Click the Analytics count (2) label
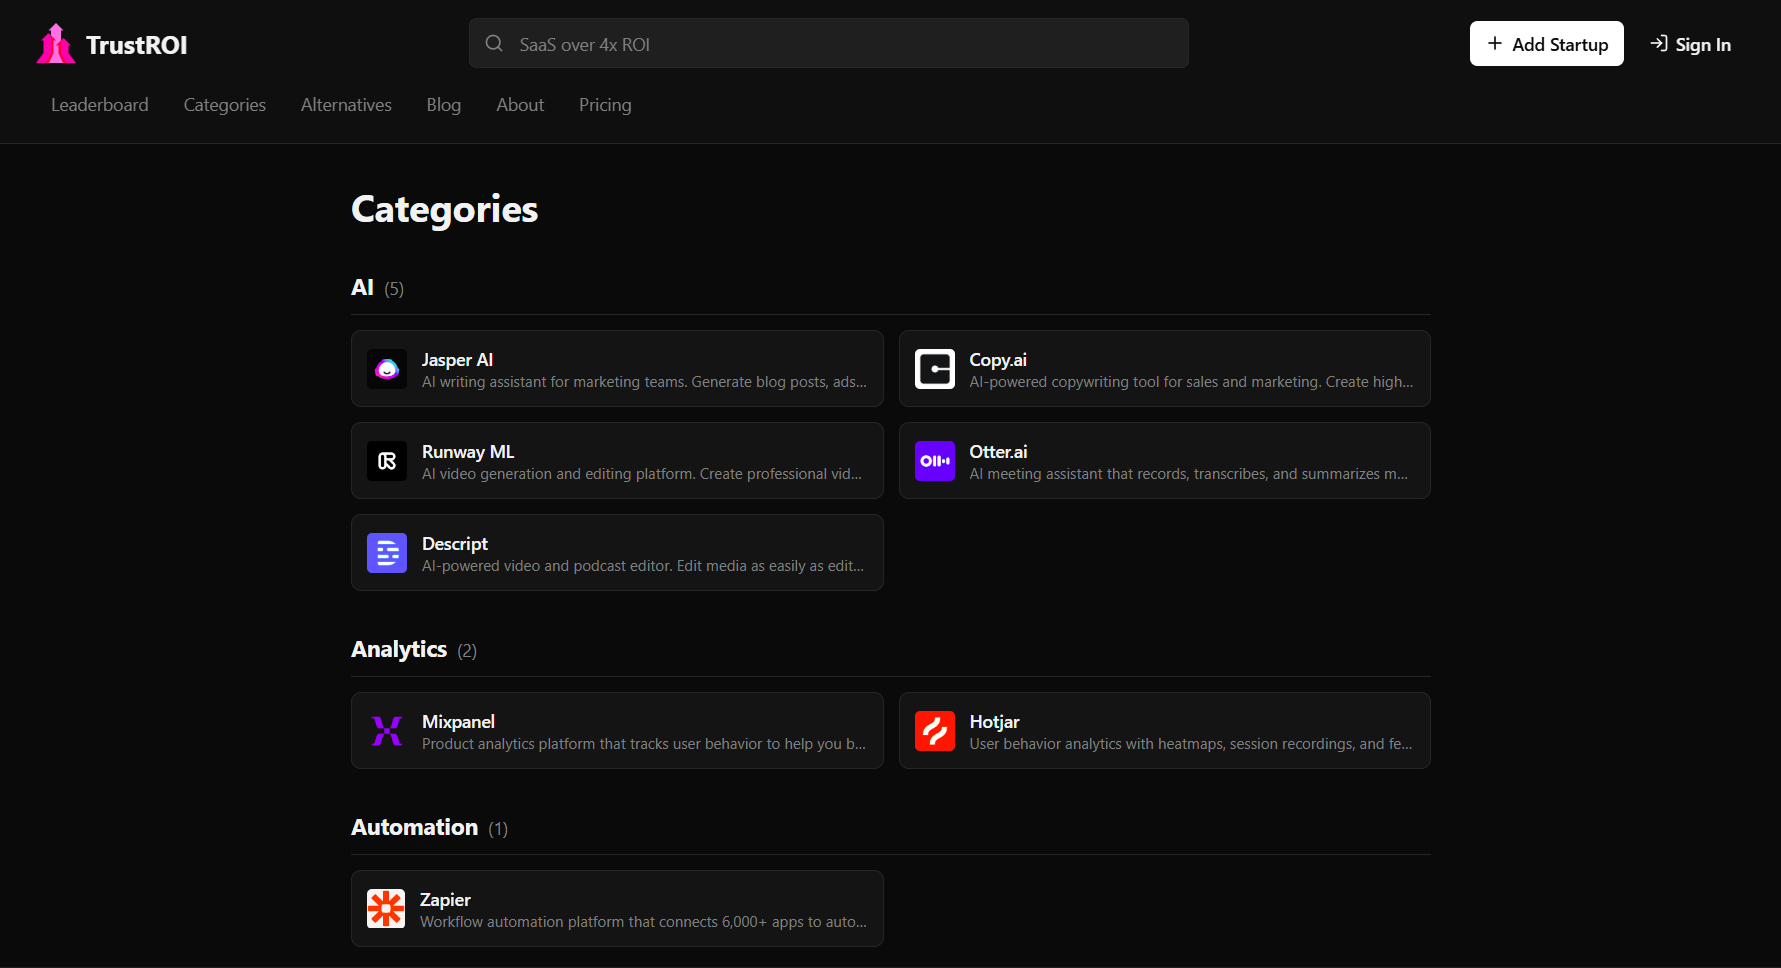1781x968 pixels. (467, 651)
